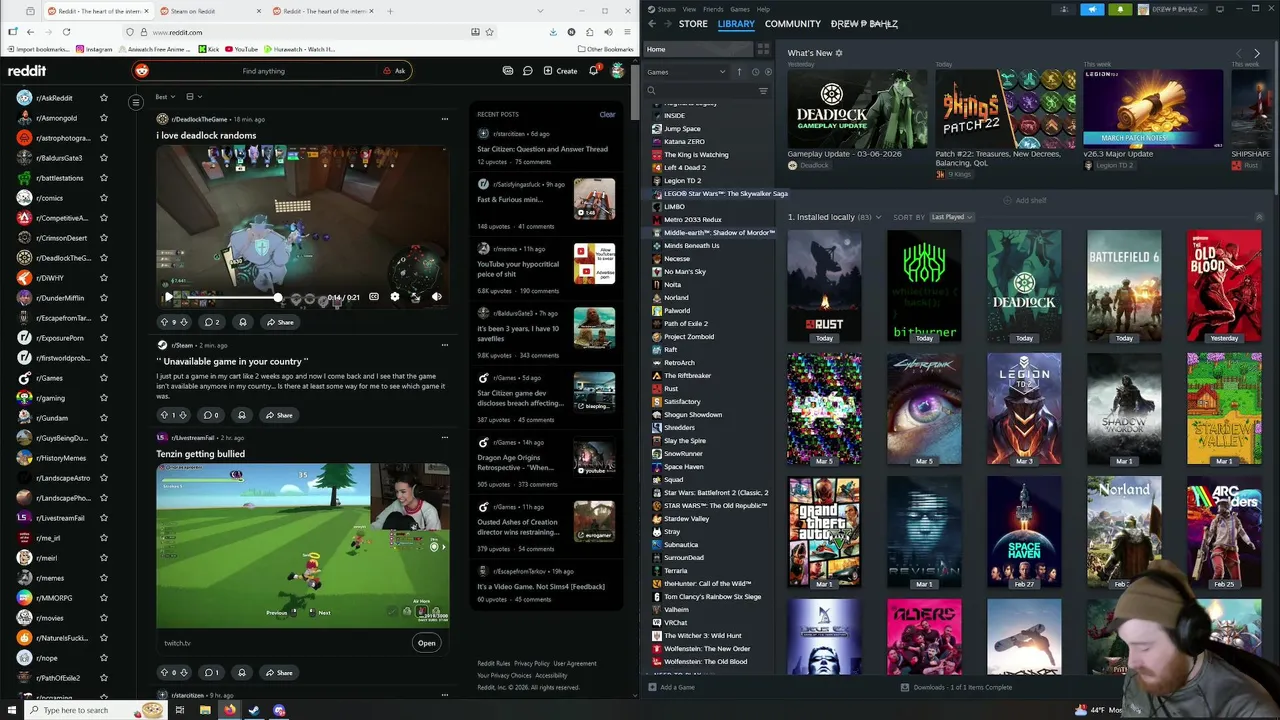Screen dimensions: 1280x720
Task: Collapse the Installed locally shelf
Action: click(x=1259, y=217)
